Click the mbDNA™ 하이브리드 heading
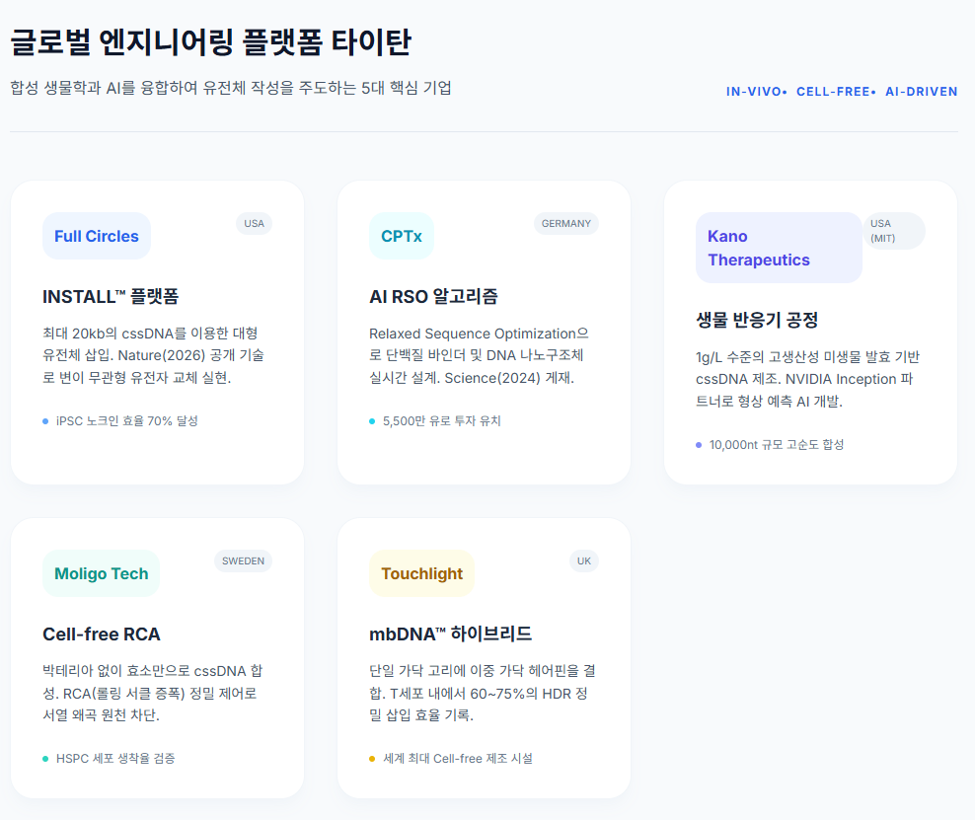The width and height of the screenshot is (975, 820). click(x=451, y=634)
